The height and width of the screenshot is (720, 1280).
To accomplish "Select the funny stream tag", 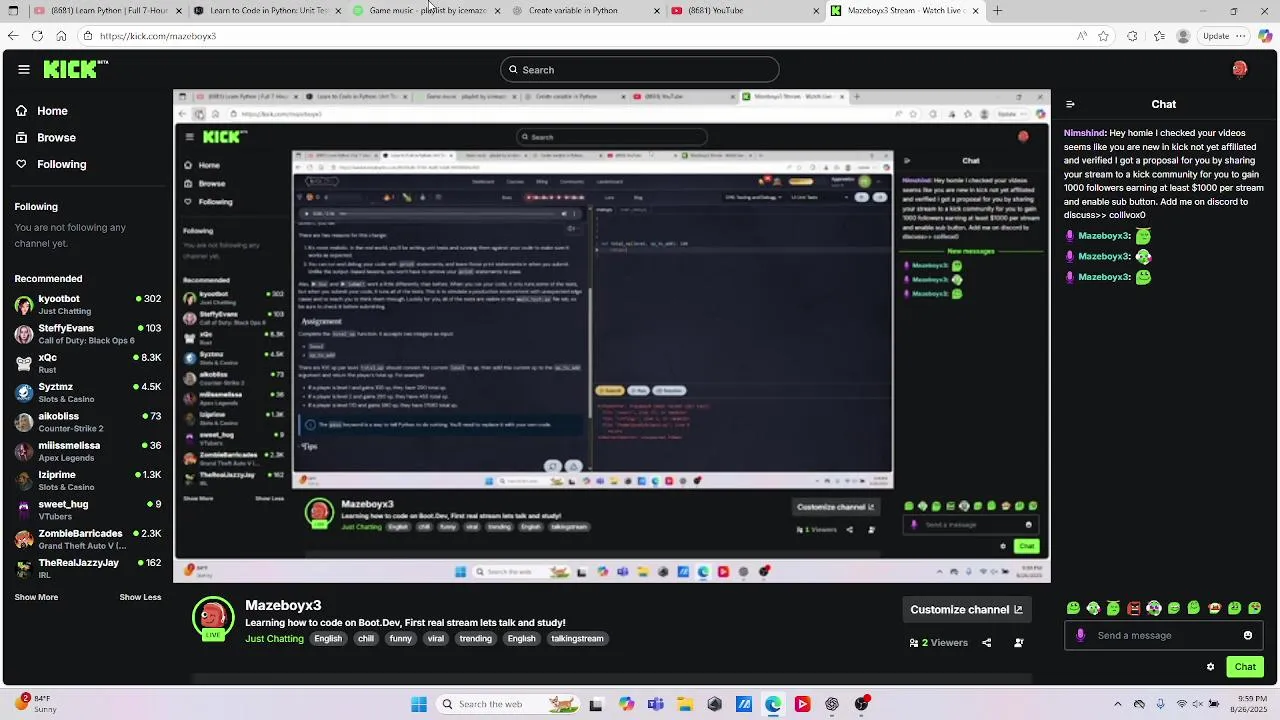I will [x=401, y=638].
